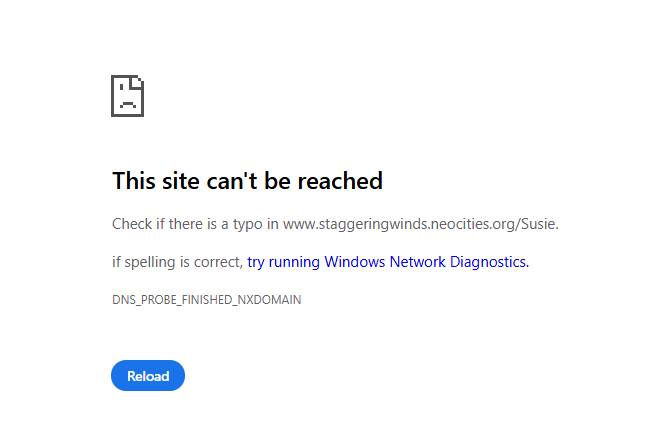Click the sad page error icon
Viewport: 668px width, 439px height.
point(127,95)
